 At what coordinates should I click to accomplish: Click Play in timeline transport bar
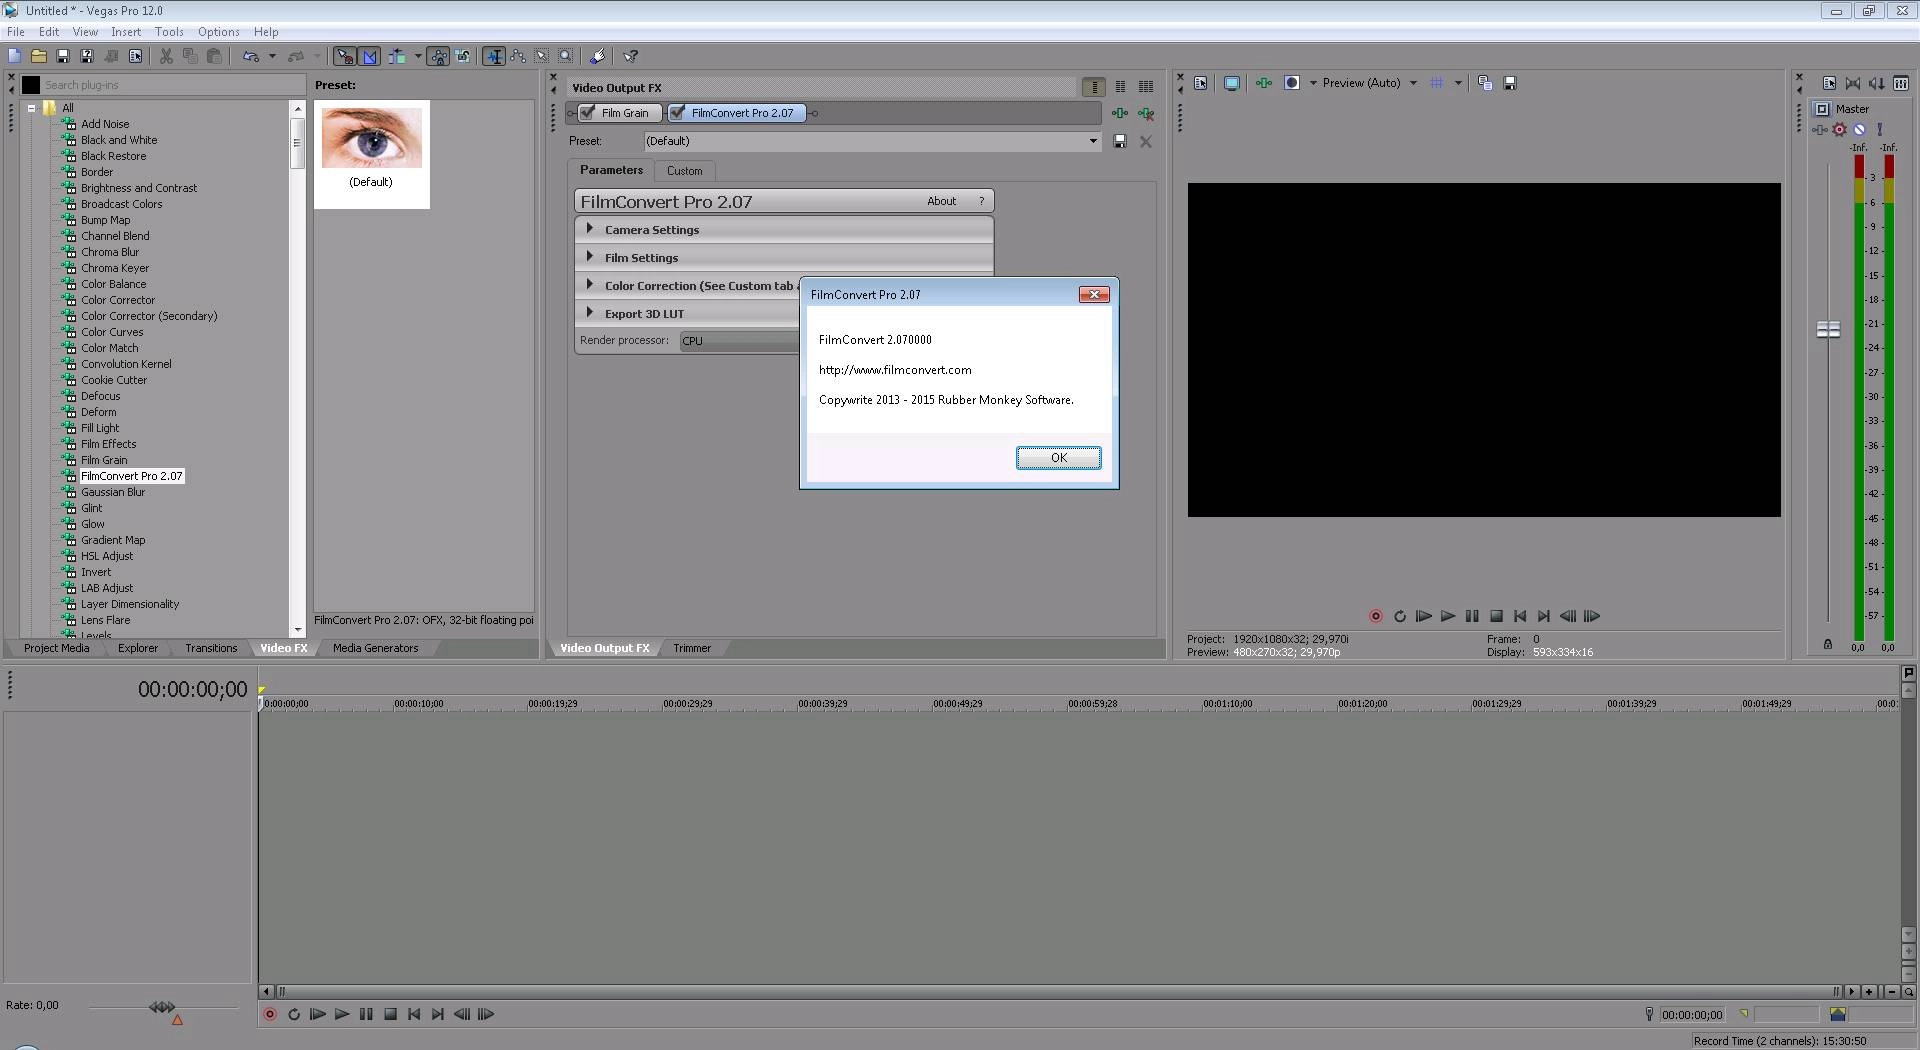342,1014
